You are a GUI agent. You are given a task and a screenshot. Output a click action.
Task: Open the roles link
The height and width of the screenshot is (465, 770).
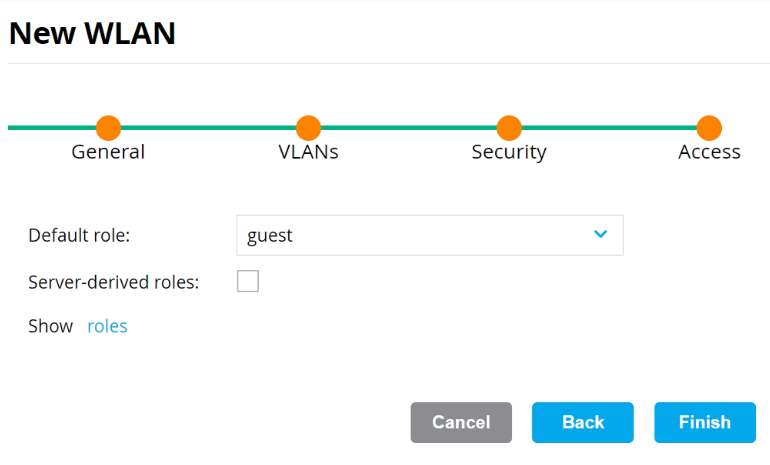click(107, 326)
